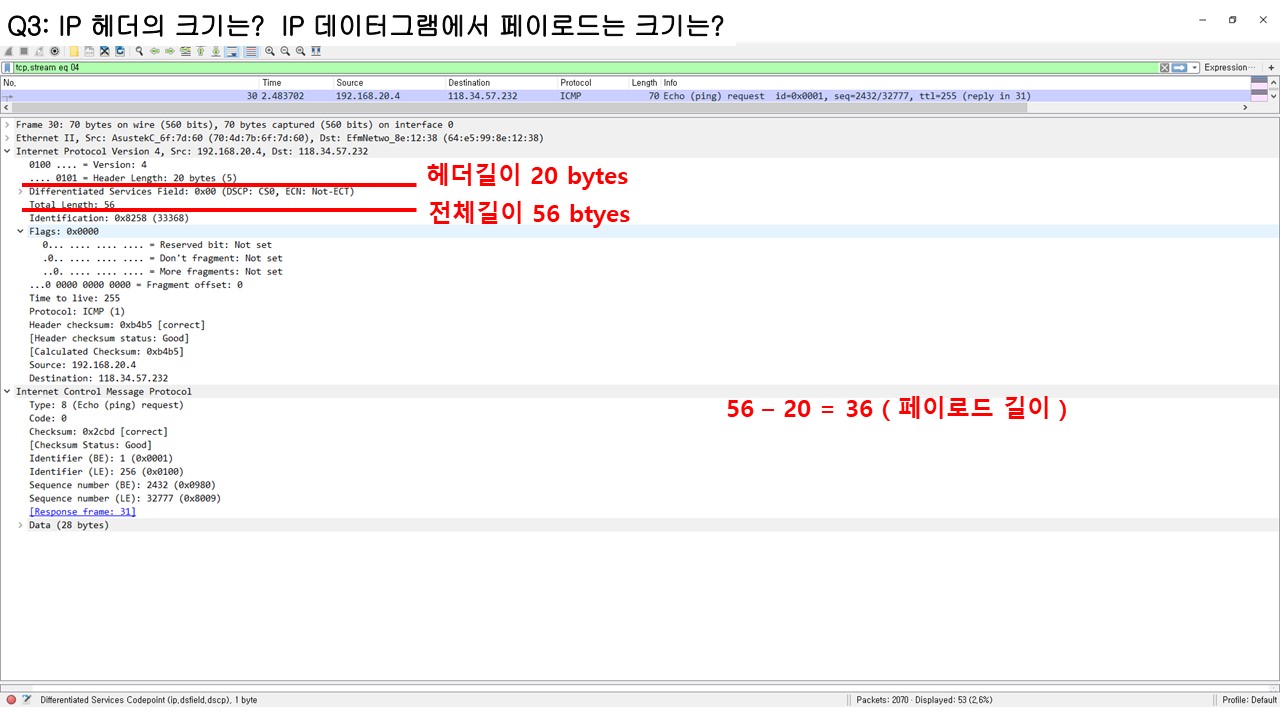Collapse the Flags: 0x0000 node
Screen dimensions: 1280x720
[x=20, y=231]
